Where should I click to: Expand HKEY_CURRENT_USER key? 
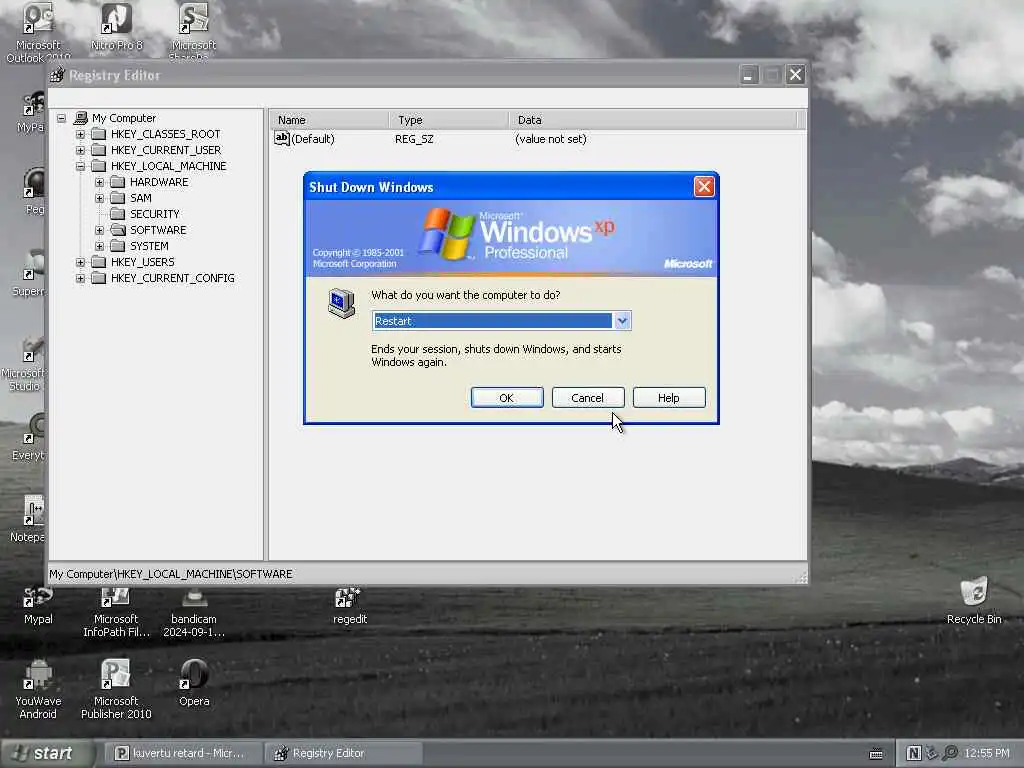[80, 150]
